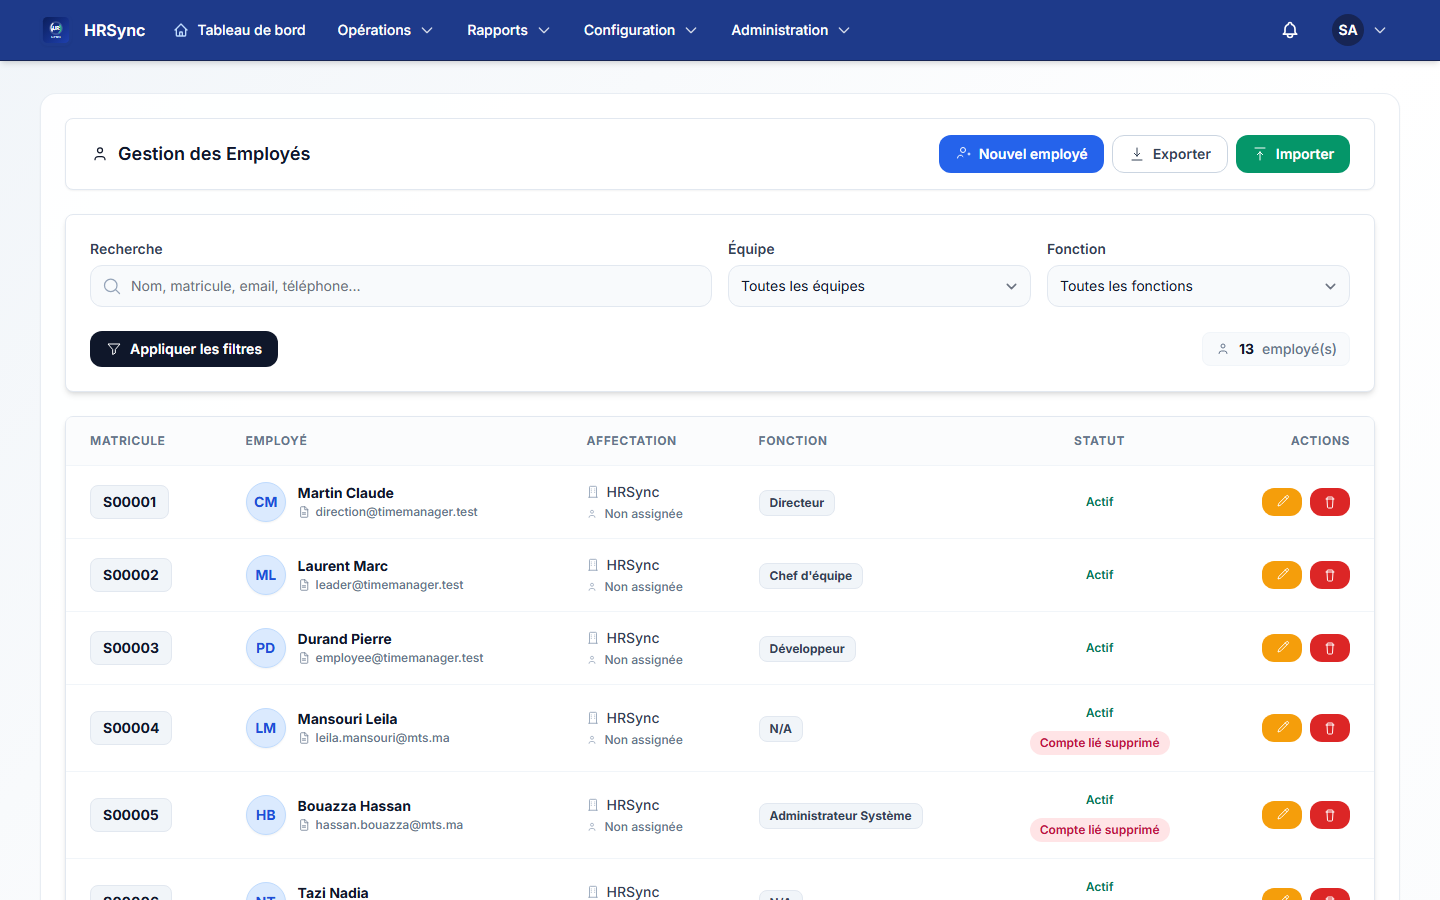Image resolution: width=1440 pixels, height=900 pixels.
Task: Click the STATUT column header
Action: tap(1099, 441)
